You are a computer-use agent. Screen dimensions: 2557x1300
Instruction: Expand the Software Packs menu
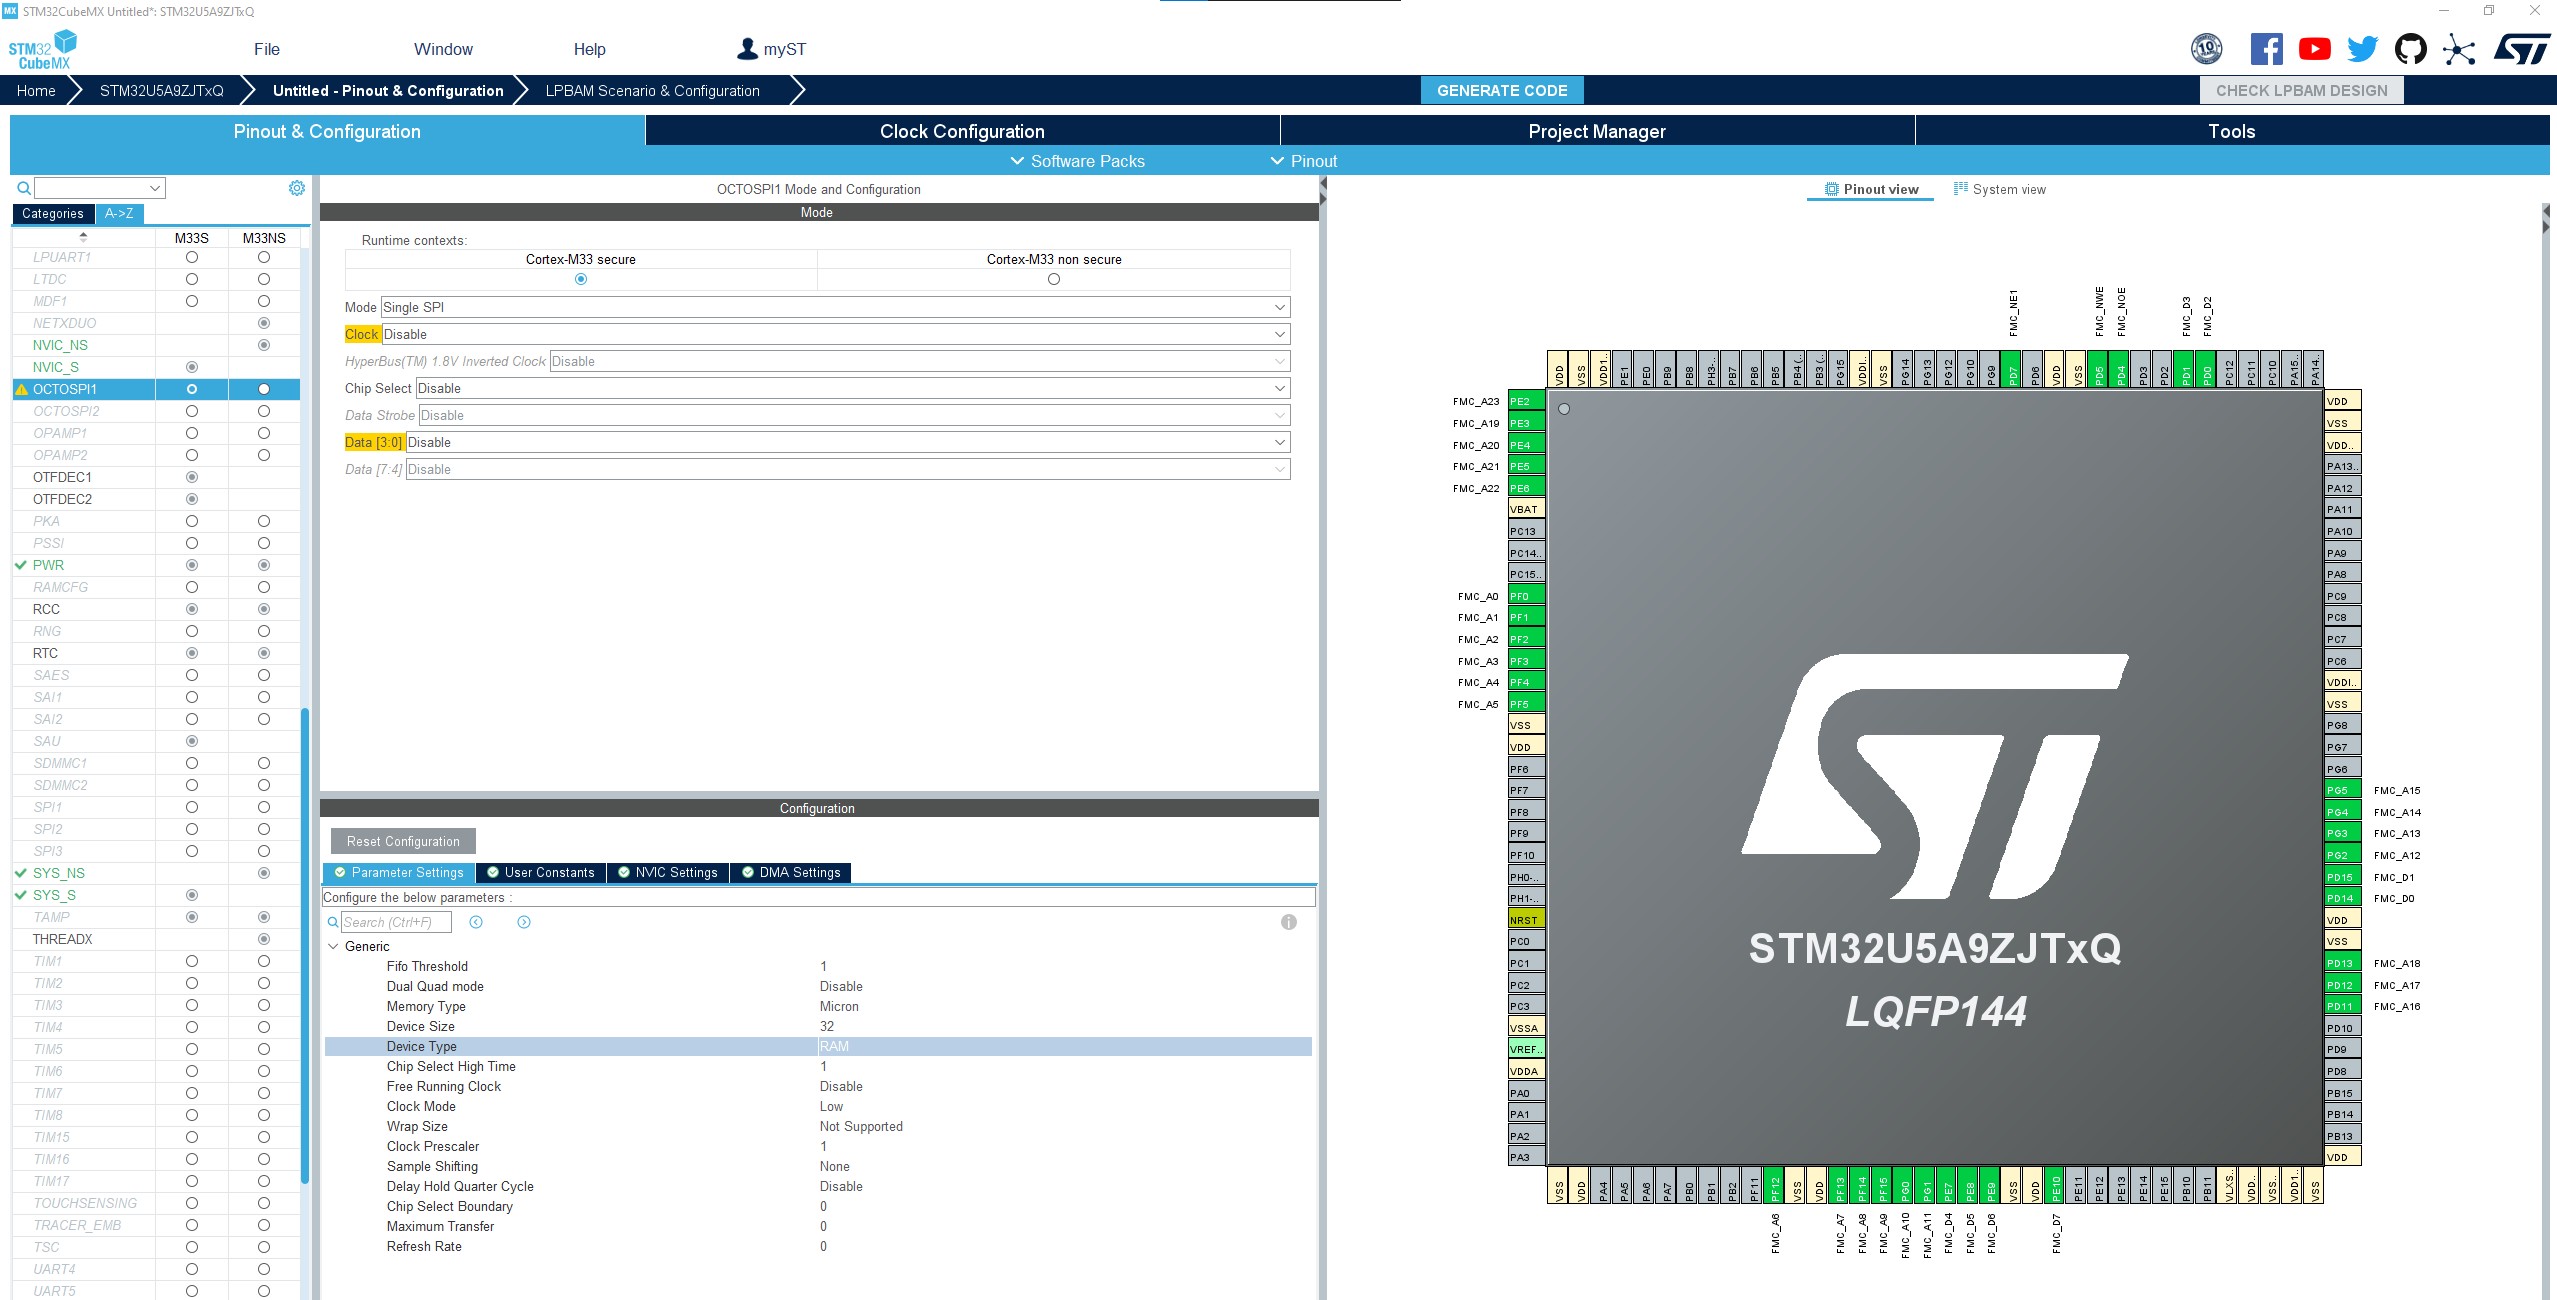(1077, 161)
